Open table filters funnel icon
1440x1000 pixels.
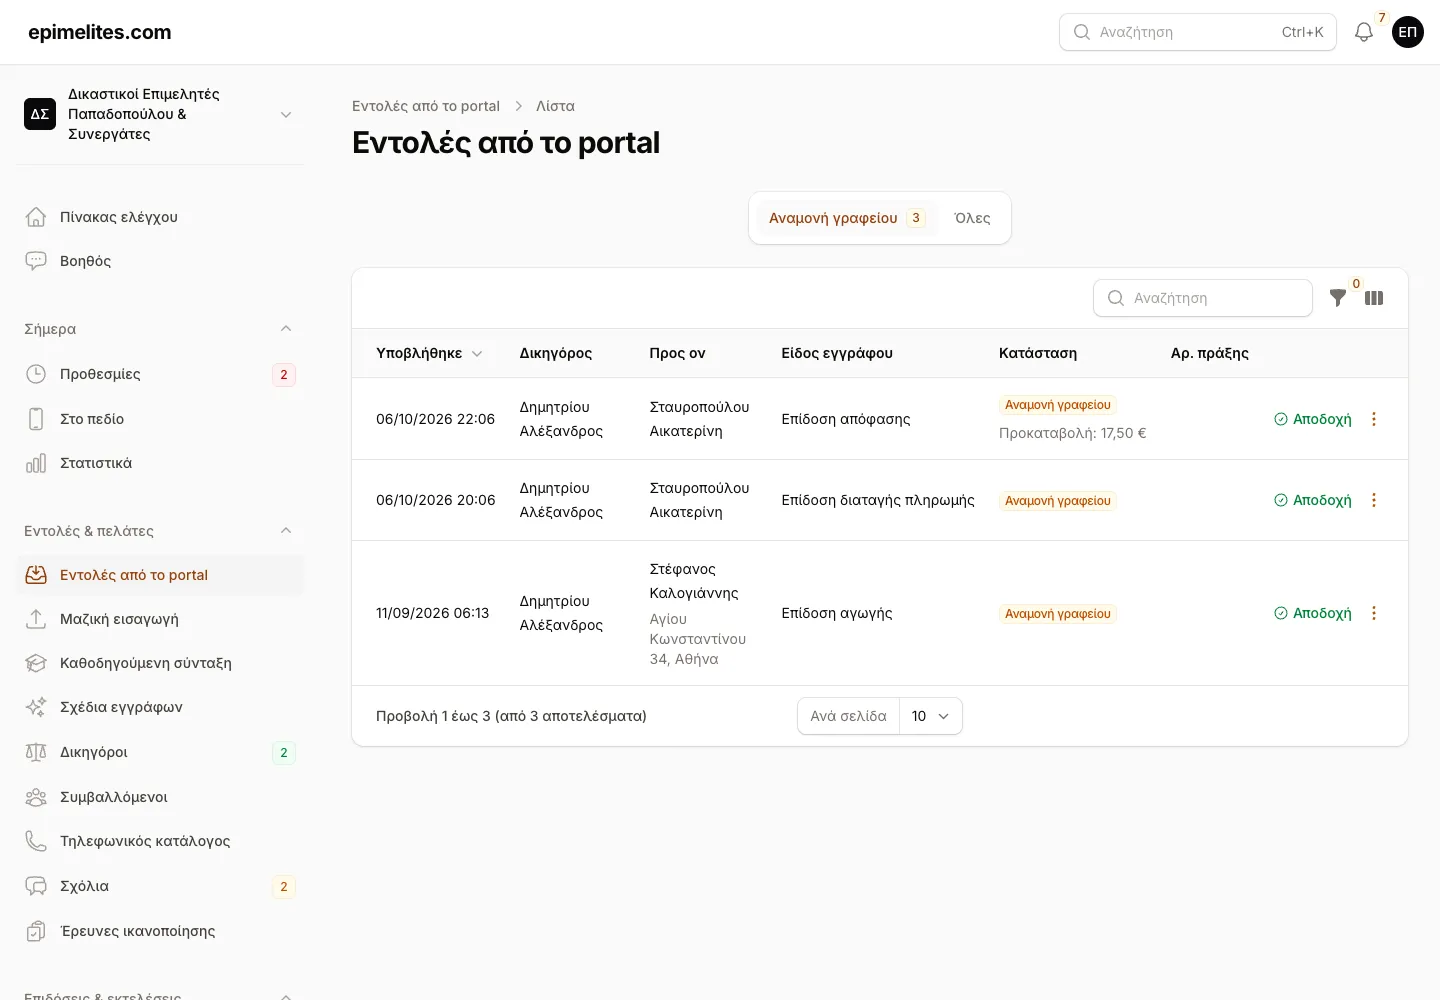pos(1338,298)
